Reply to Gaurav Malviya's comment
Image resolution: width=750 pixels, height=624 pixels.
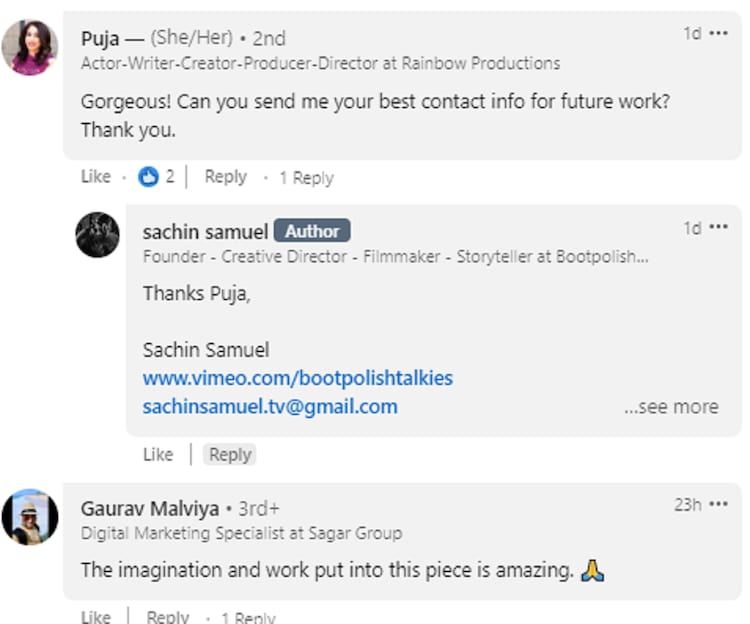tap(168, 616)
